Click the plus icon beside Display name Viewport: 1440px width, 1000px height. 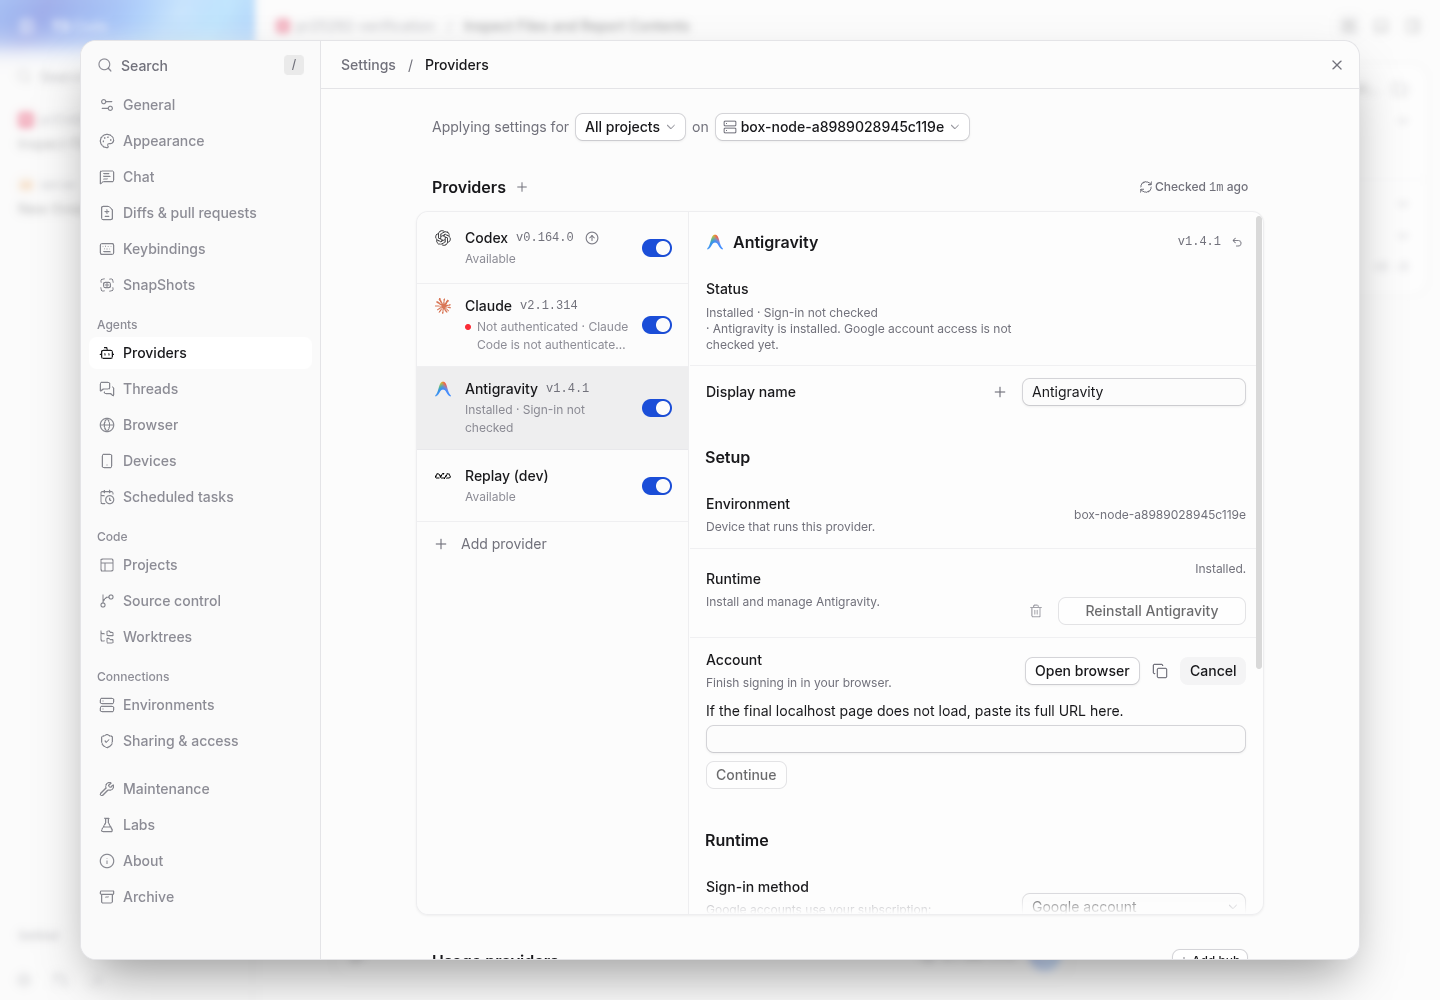click(1000, 392)
